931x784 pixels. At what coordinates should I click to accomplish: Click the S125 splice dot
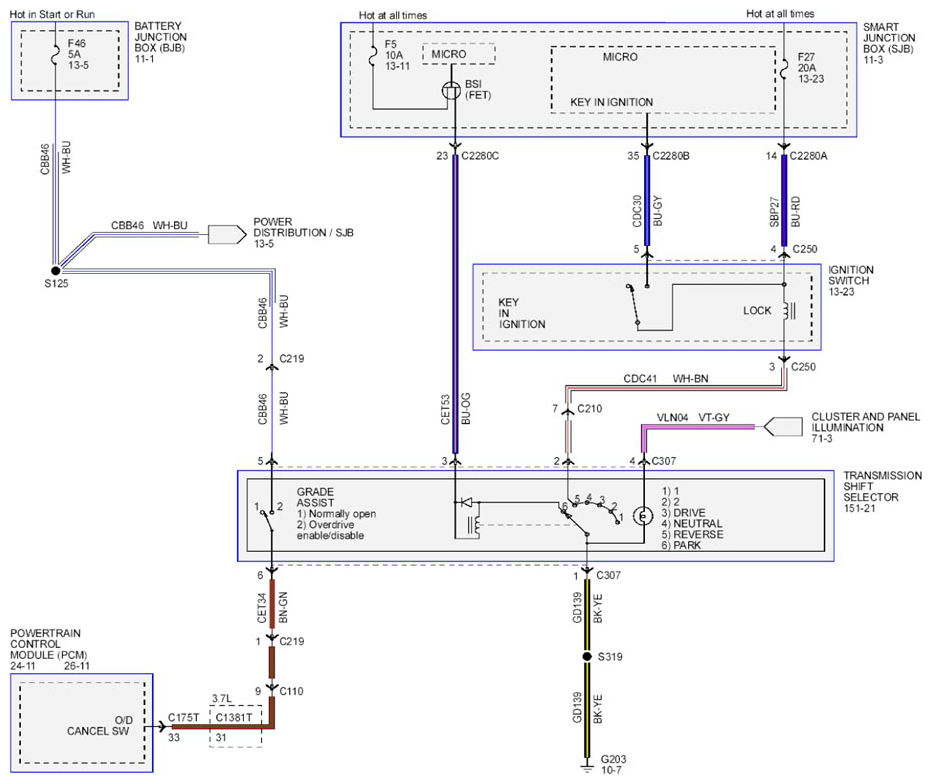(x=56, y=270)
